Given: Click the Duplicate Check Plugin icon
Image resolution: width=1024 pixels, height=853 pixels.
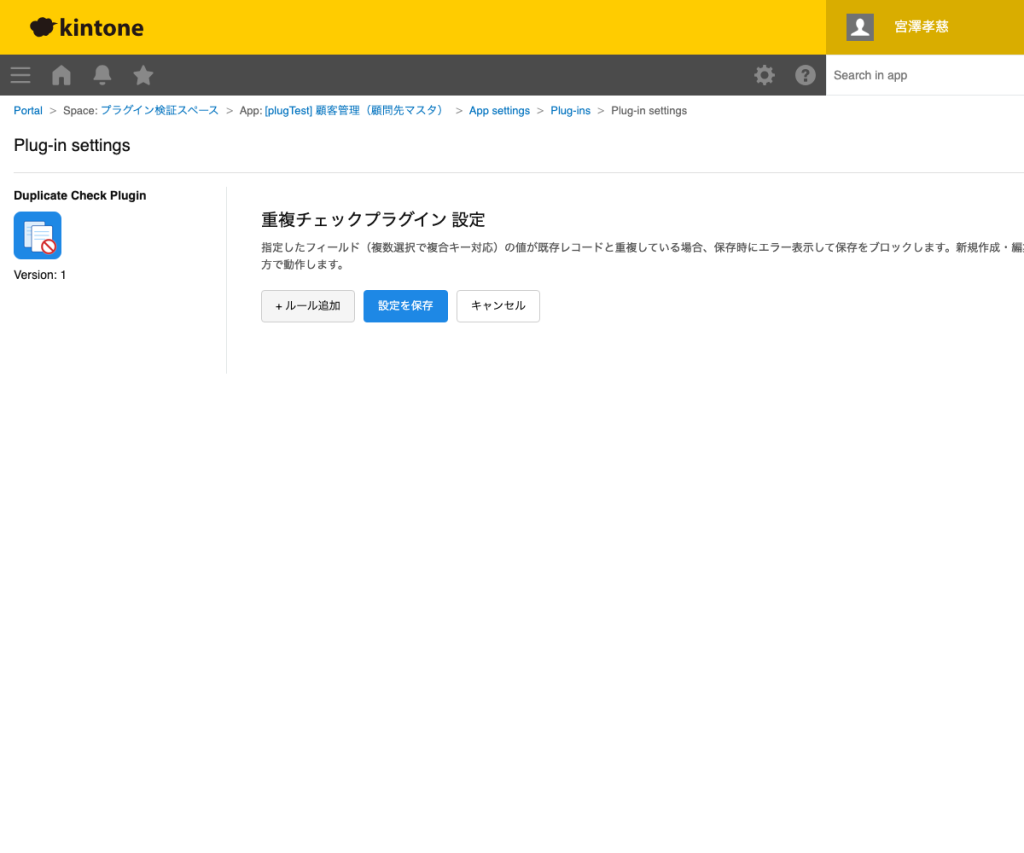Looking at the screenshot, I should point(37,237).
